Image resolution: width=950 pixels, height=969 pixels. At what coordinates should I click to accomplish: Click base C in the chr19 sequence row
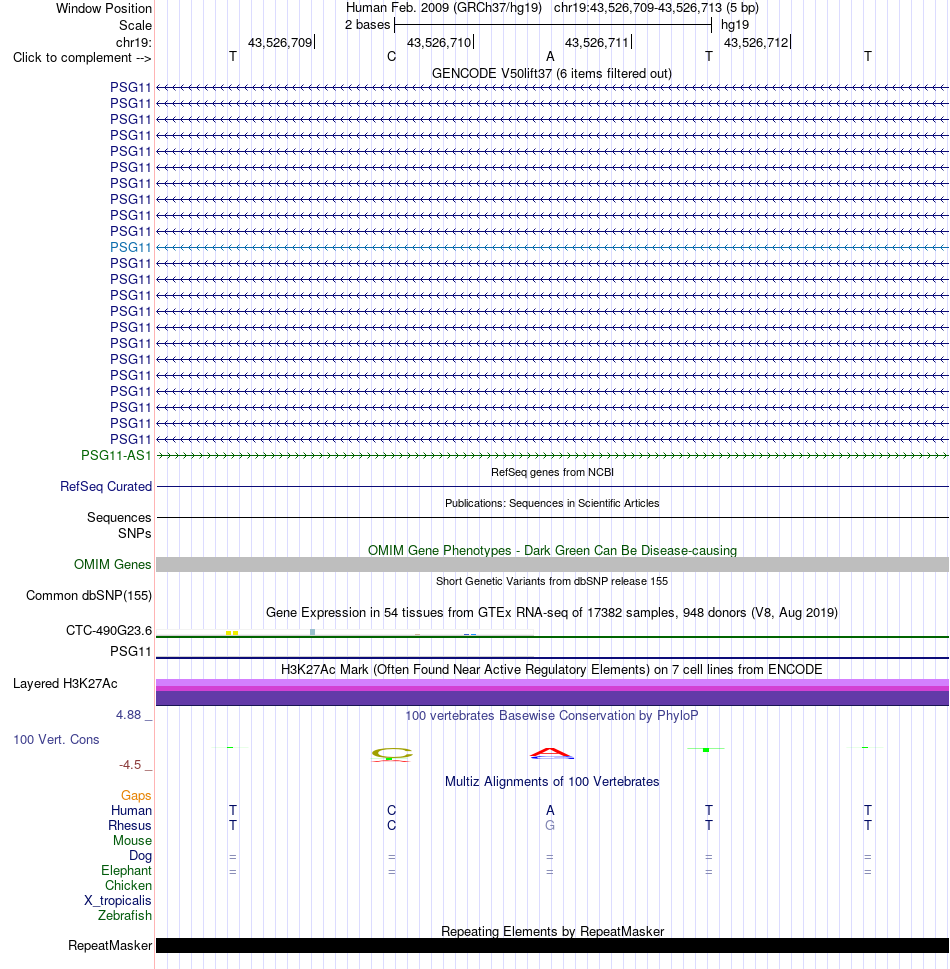pyautogui.click(x=391, y=57)
